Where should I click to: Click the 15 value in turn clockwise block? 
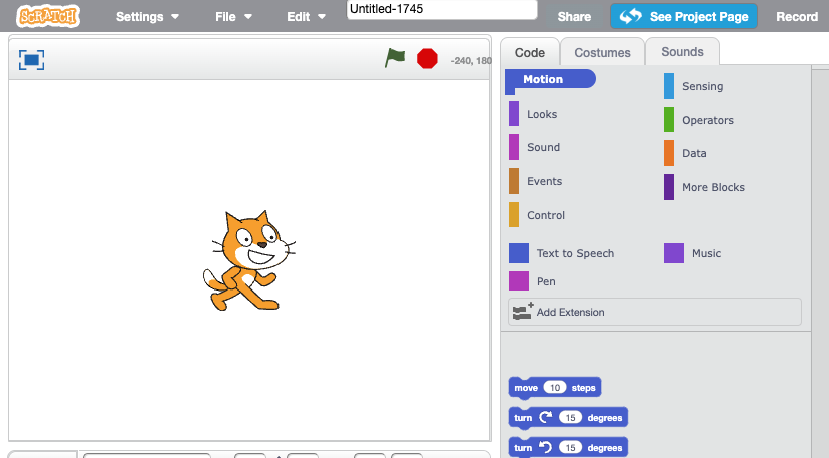[570, 418]
